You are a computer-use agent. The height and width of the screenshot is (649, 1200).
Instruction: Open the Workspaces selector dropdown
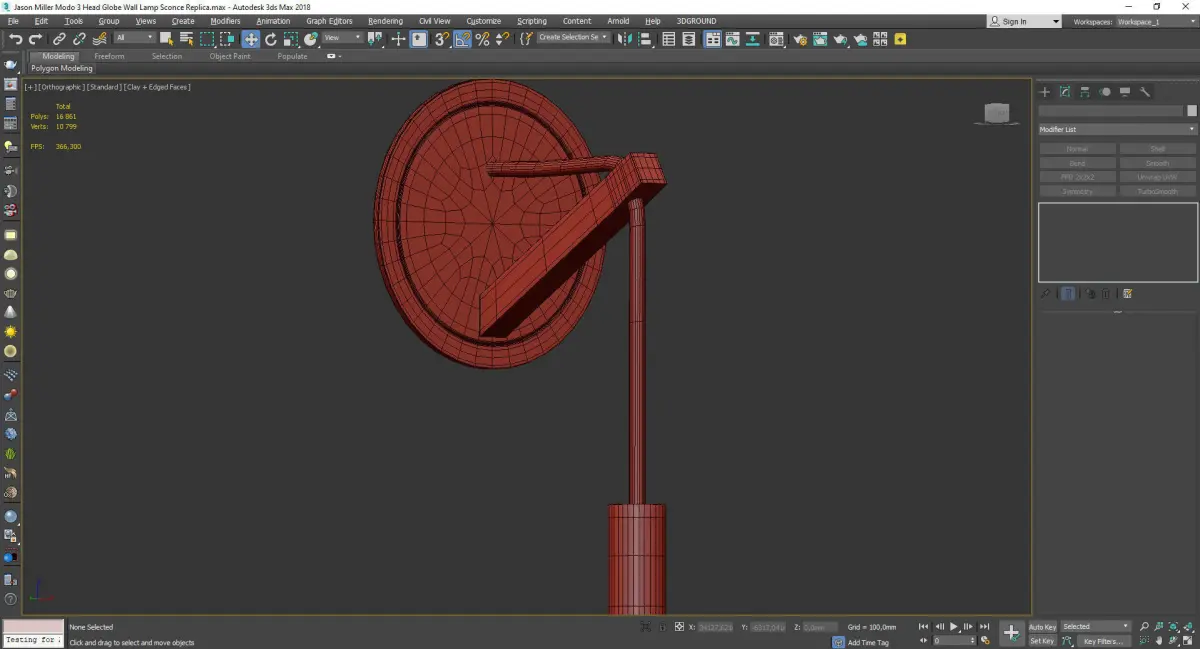(x=1156, y=21)
